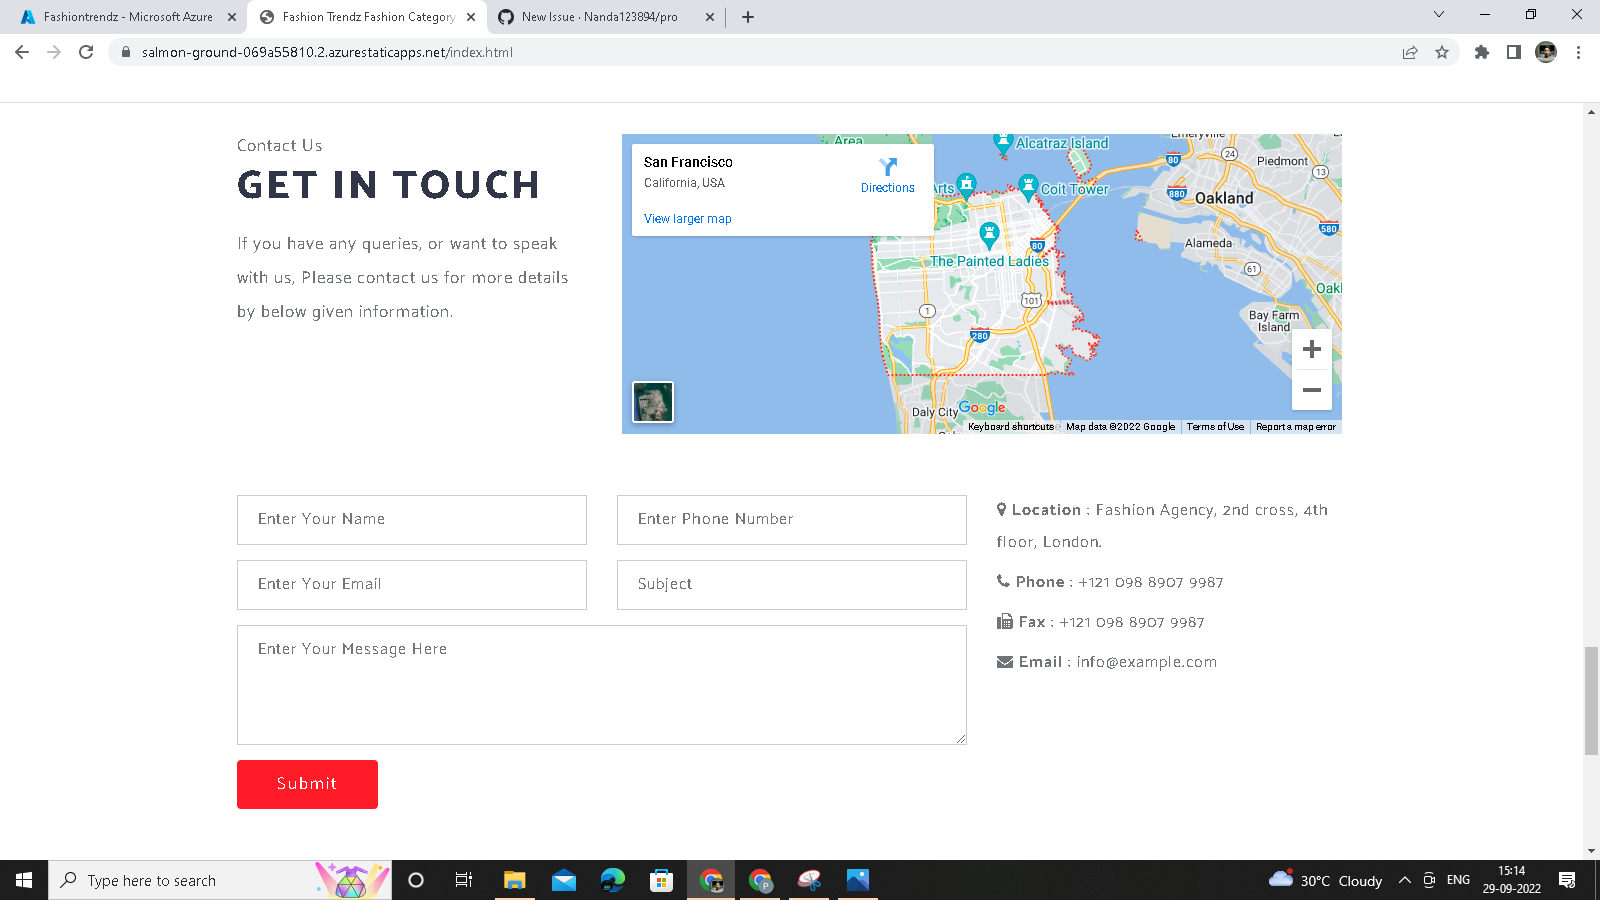Switch to the New Issue GitHub tab

[x=600, y=16]
